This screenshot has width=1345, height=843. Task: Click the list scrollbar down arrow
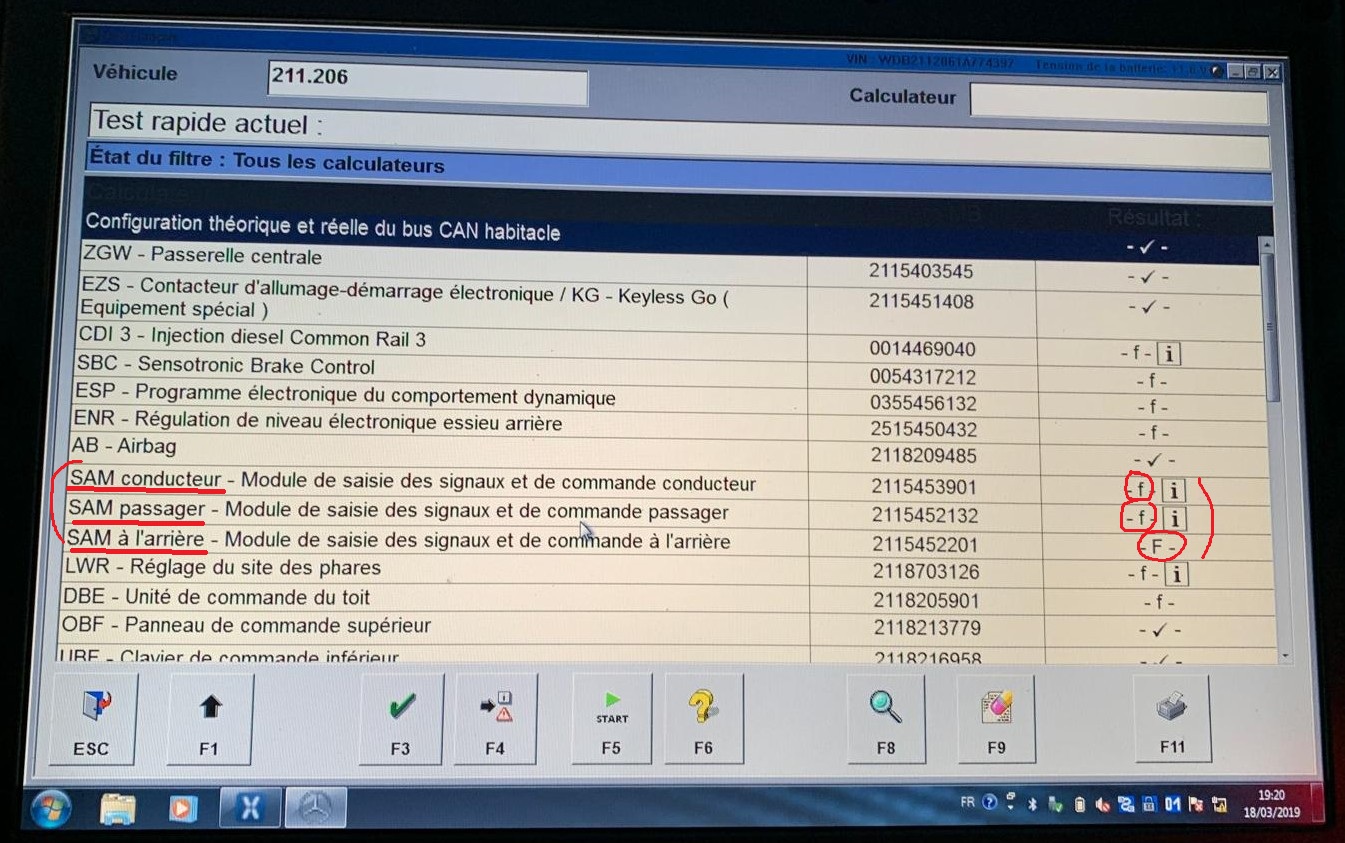(1284, 656)
